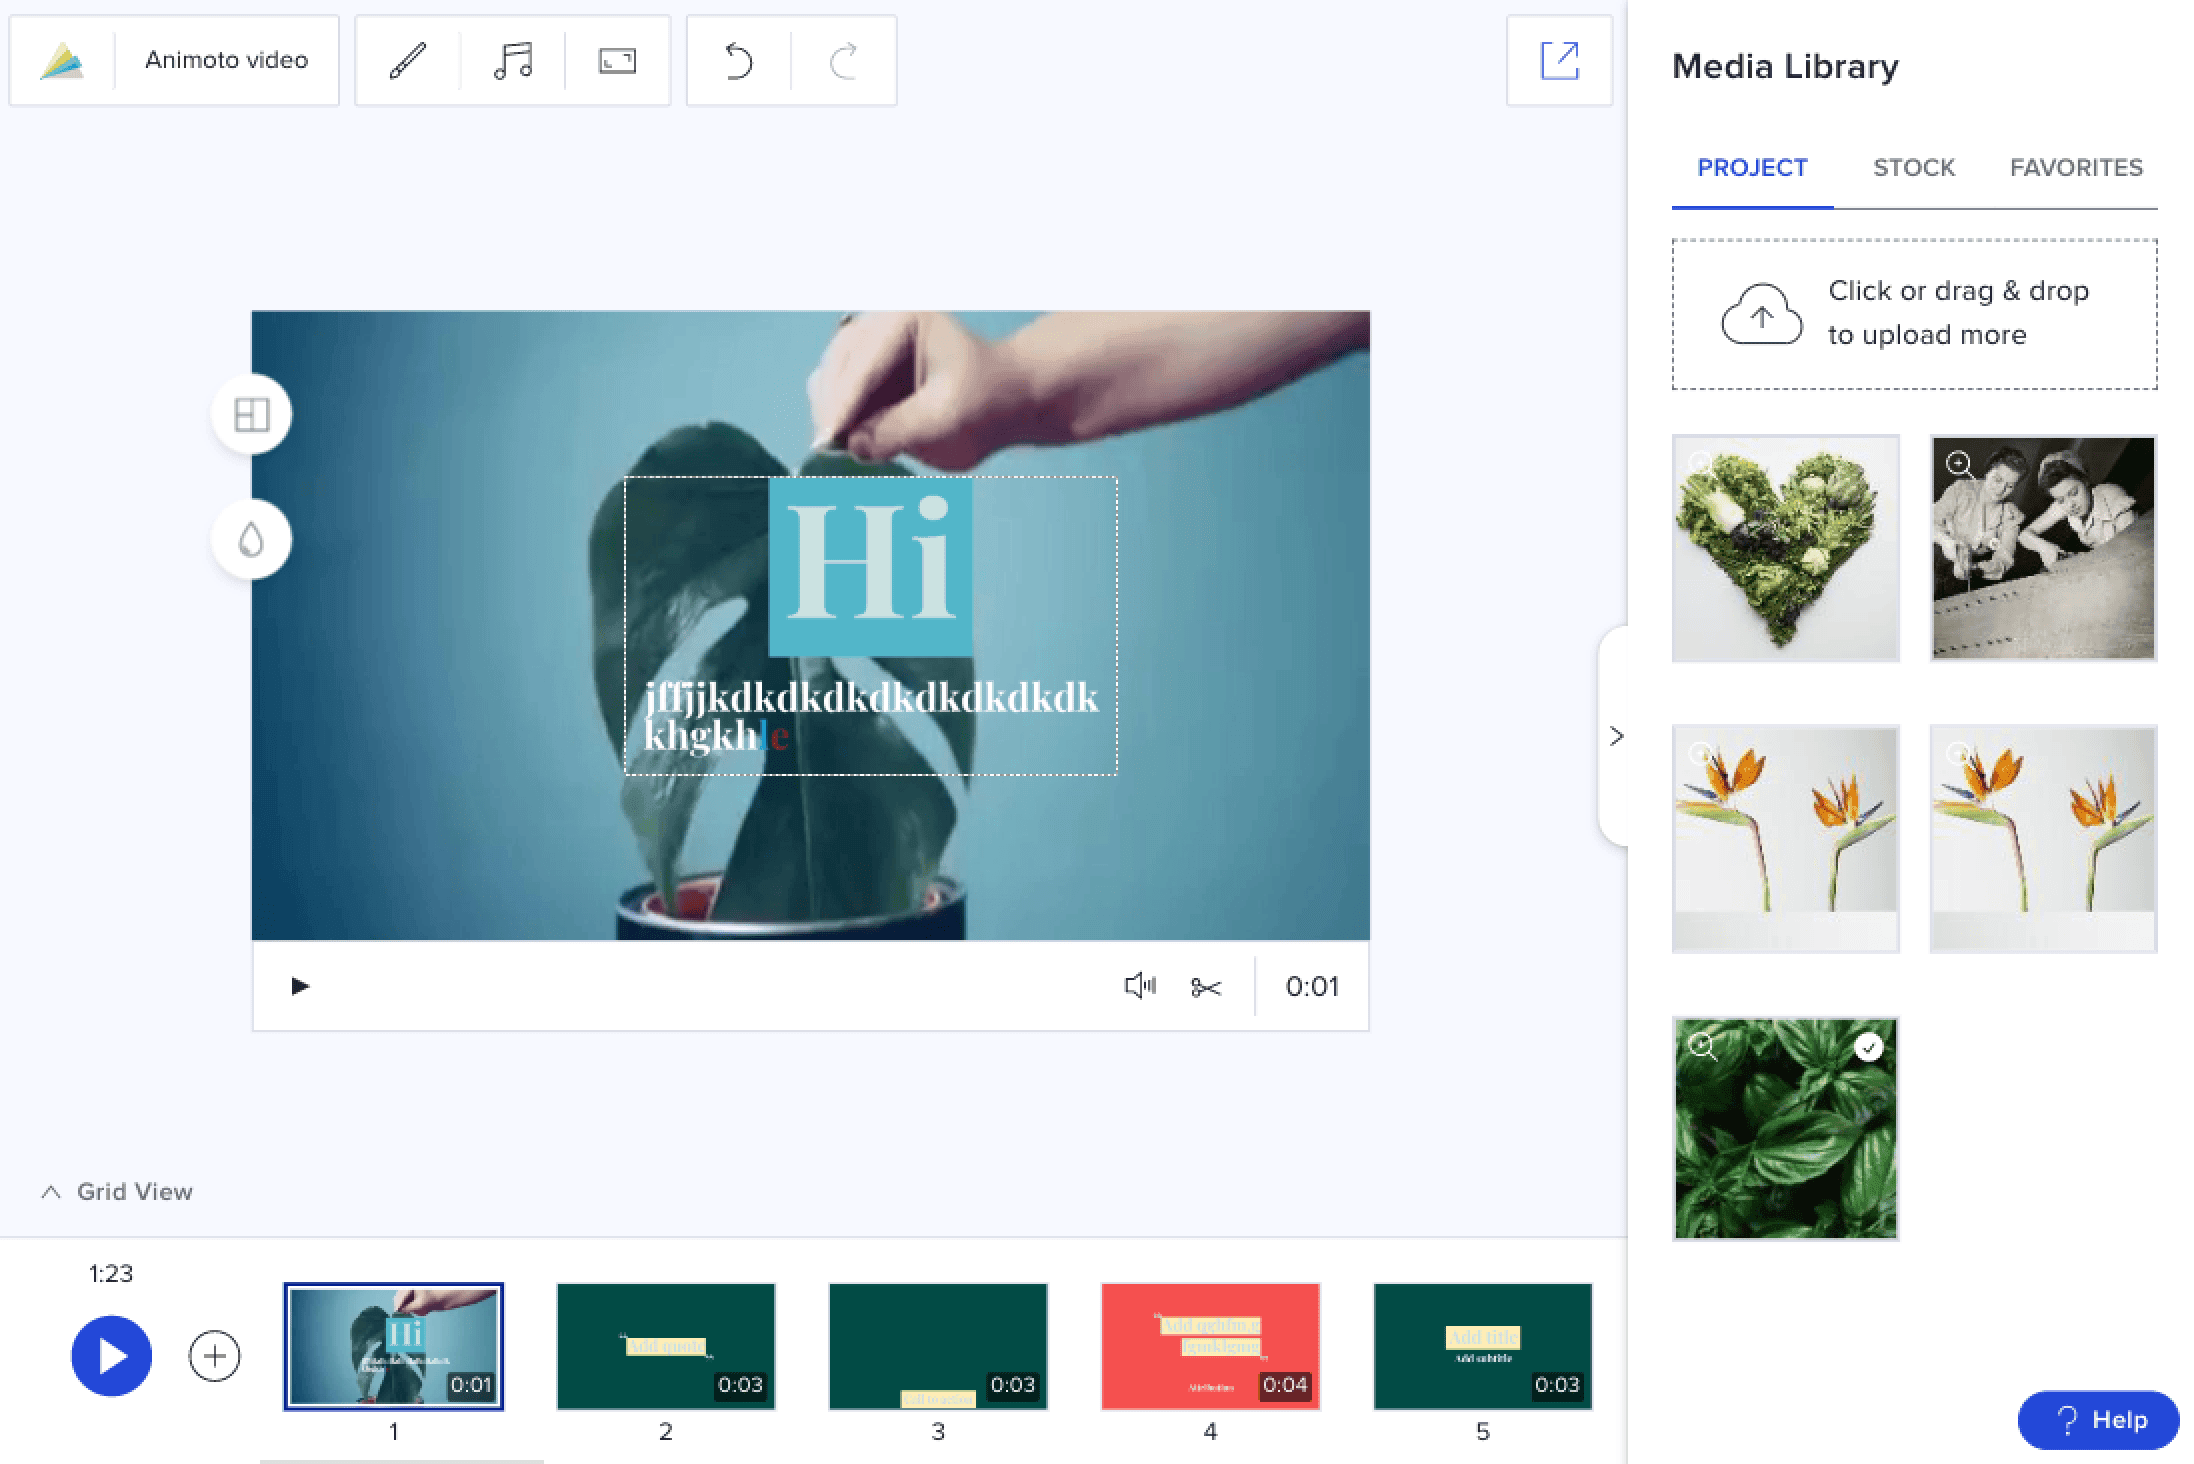
Task: Trim clip with scissors icon
Action: (x=1206, y=988)
